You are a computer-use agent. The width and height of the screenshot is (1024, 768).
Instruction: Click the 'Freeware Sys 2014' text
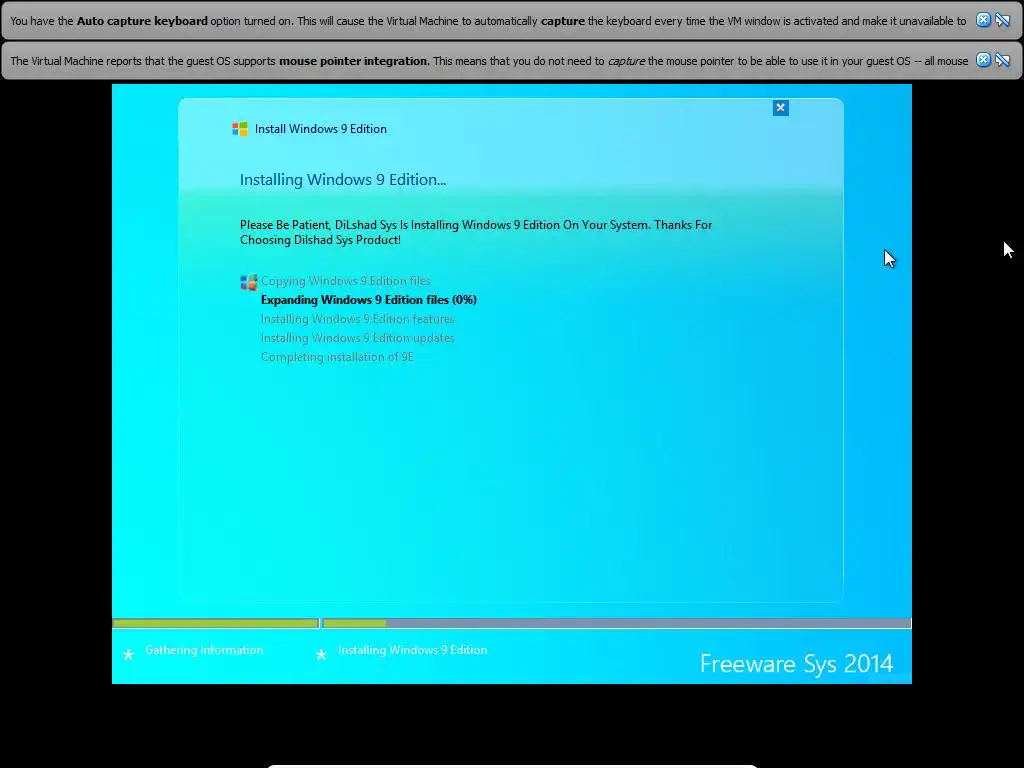(x=796, y=664)
